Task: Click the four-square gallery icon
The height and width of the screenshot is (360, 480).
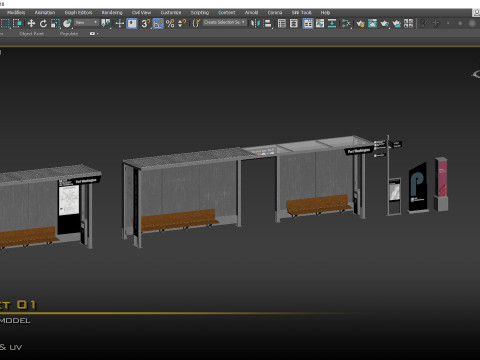Action: tap(408, 23)
